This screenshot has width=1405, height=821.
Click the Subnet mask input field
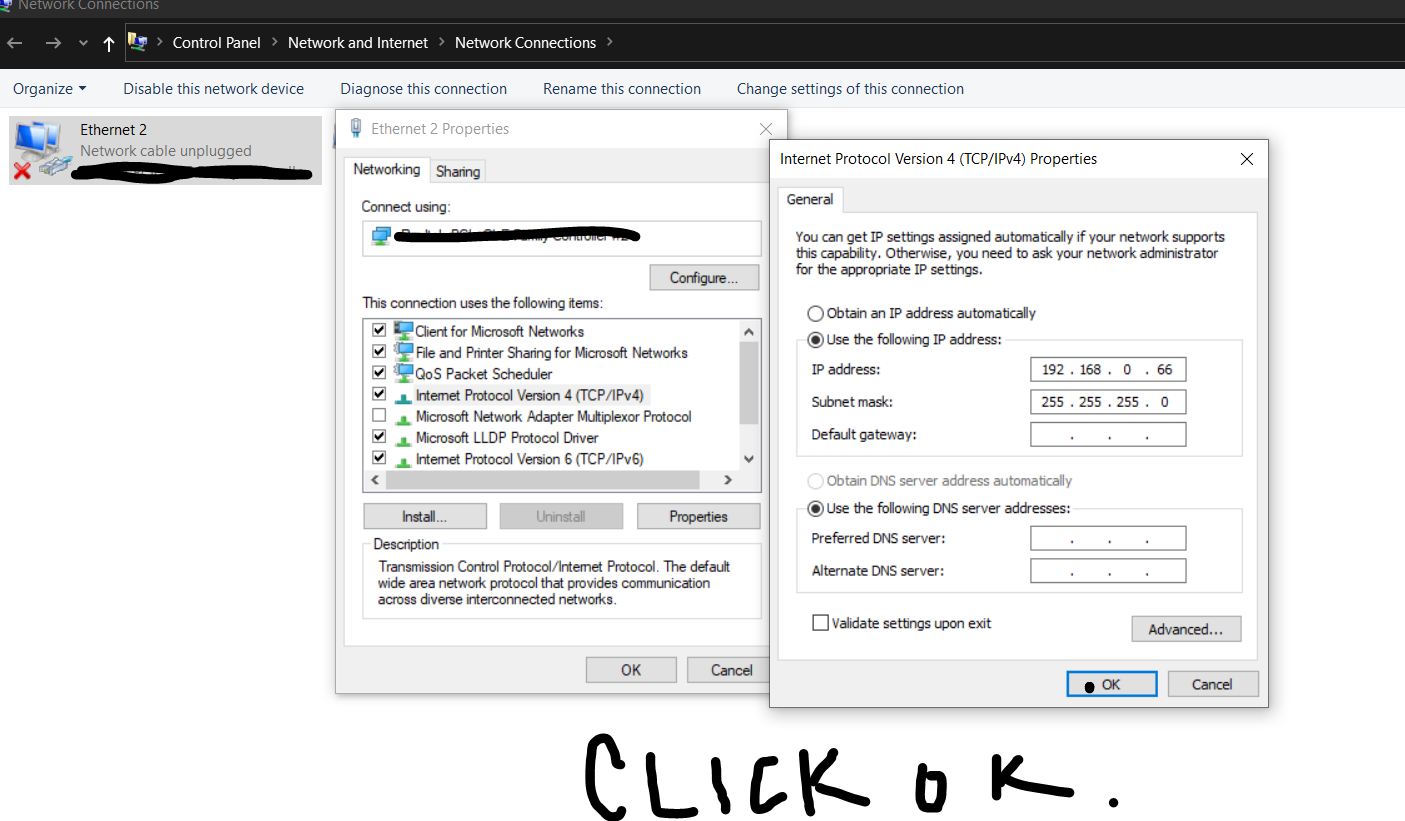pyautogui.click(x=1108, y=402)
